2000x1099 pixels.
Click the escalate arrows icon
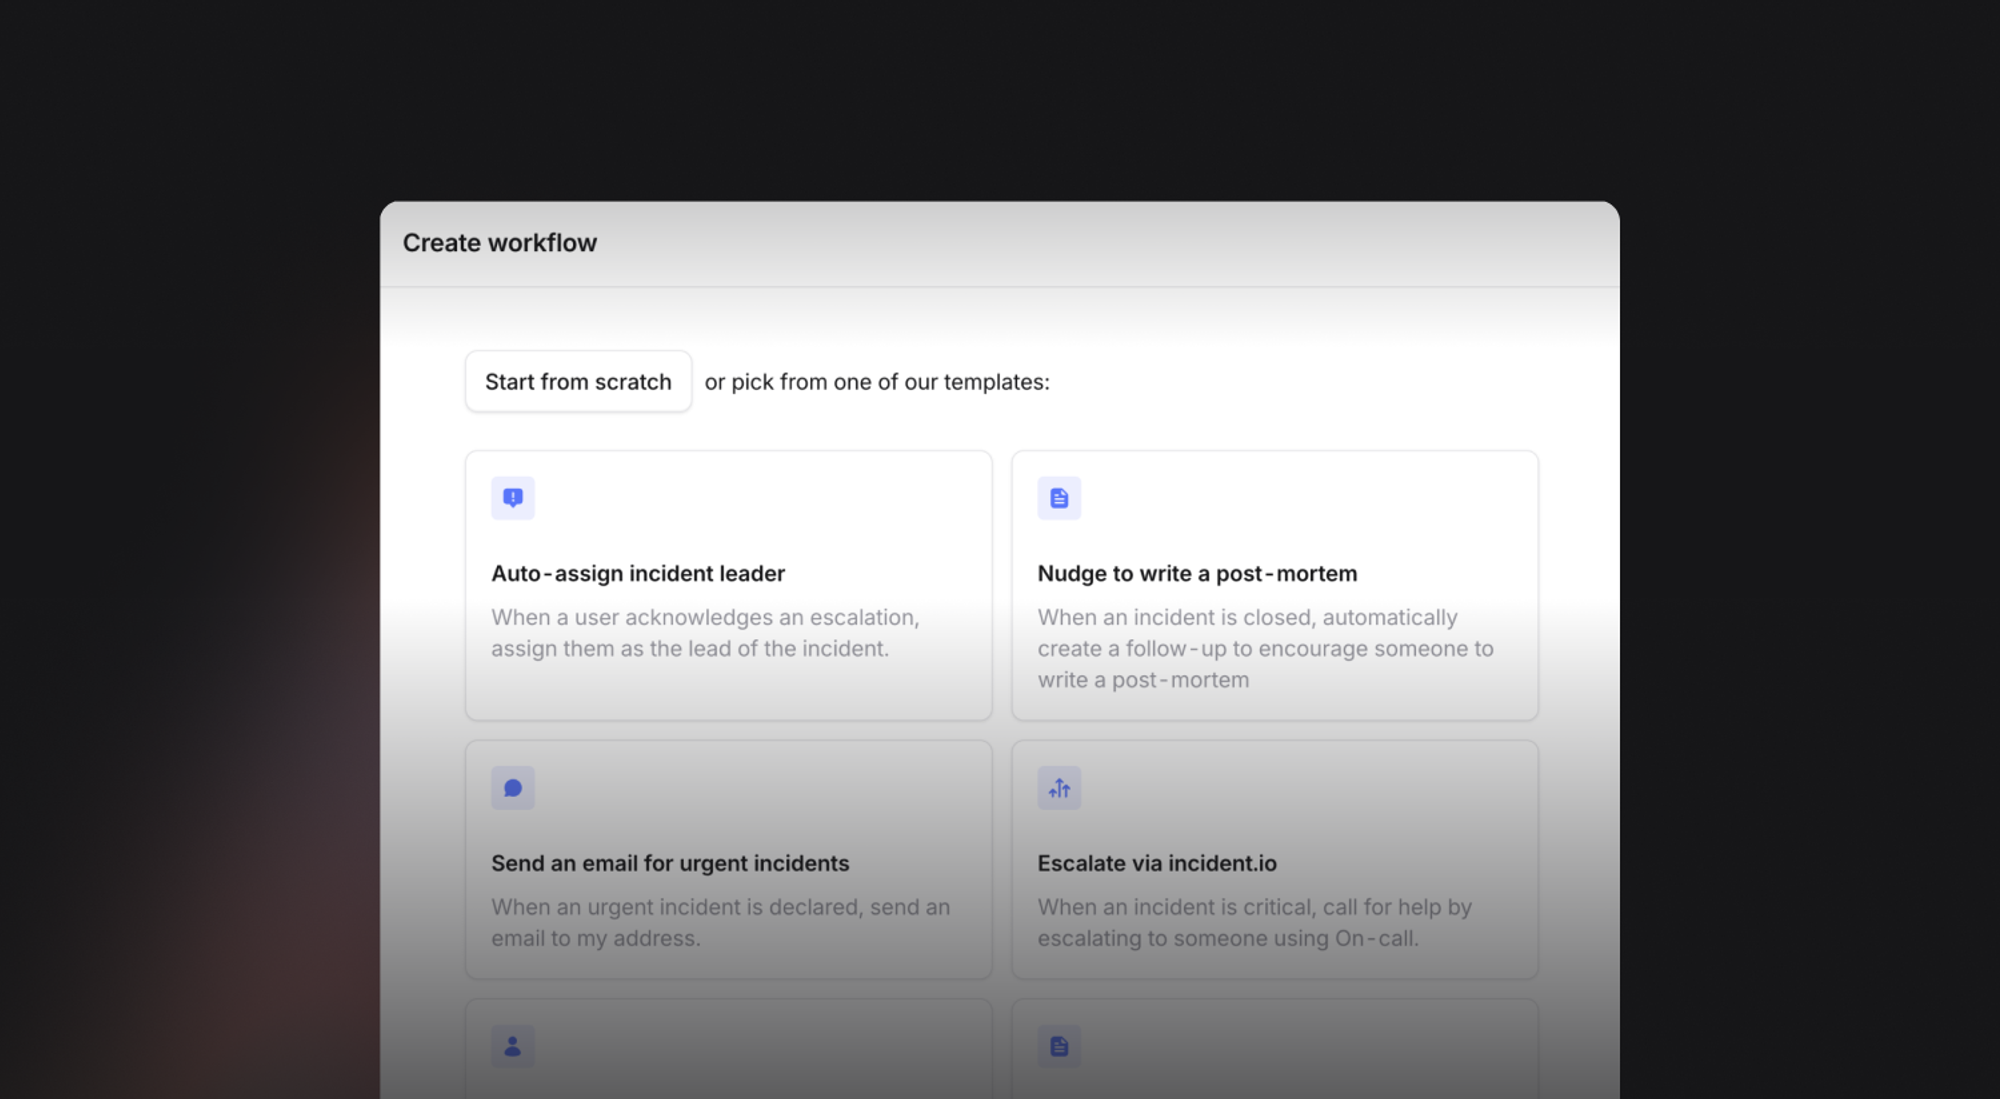tap(1059, 788)
